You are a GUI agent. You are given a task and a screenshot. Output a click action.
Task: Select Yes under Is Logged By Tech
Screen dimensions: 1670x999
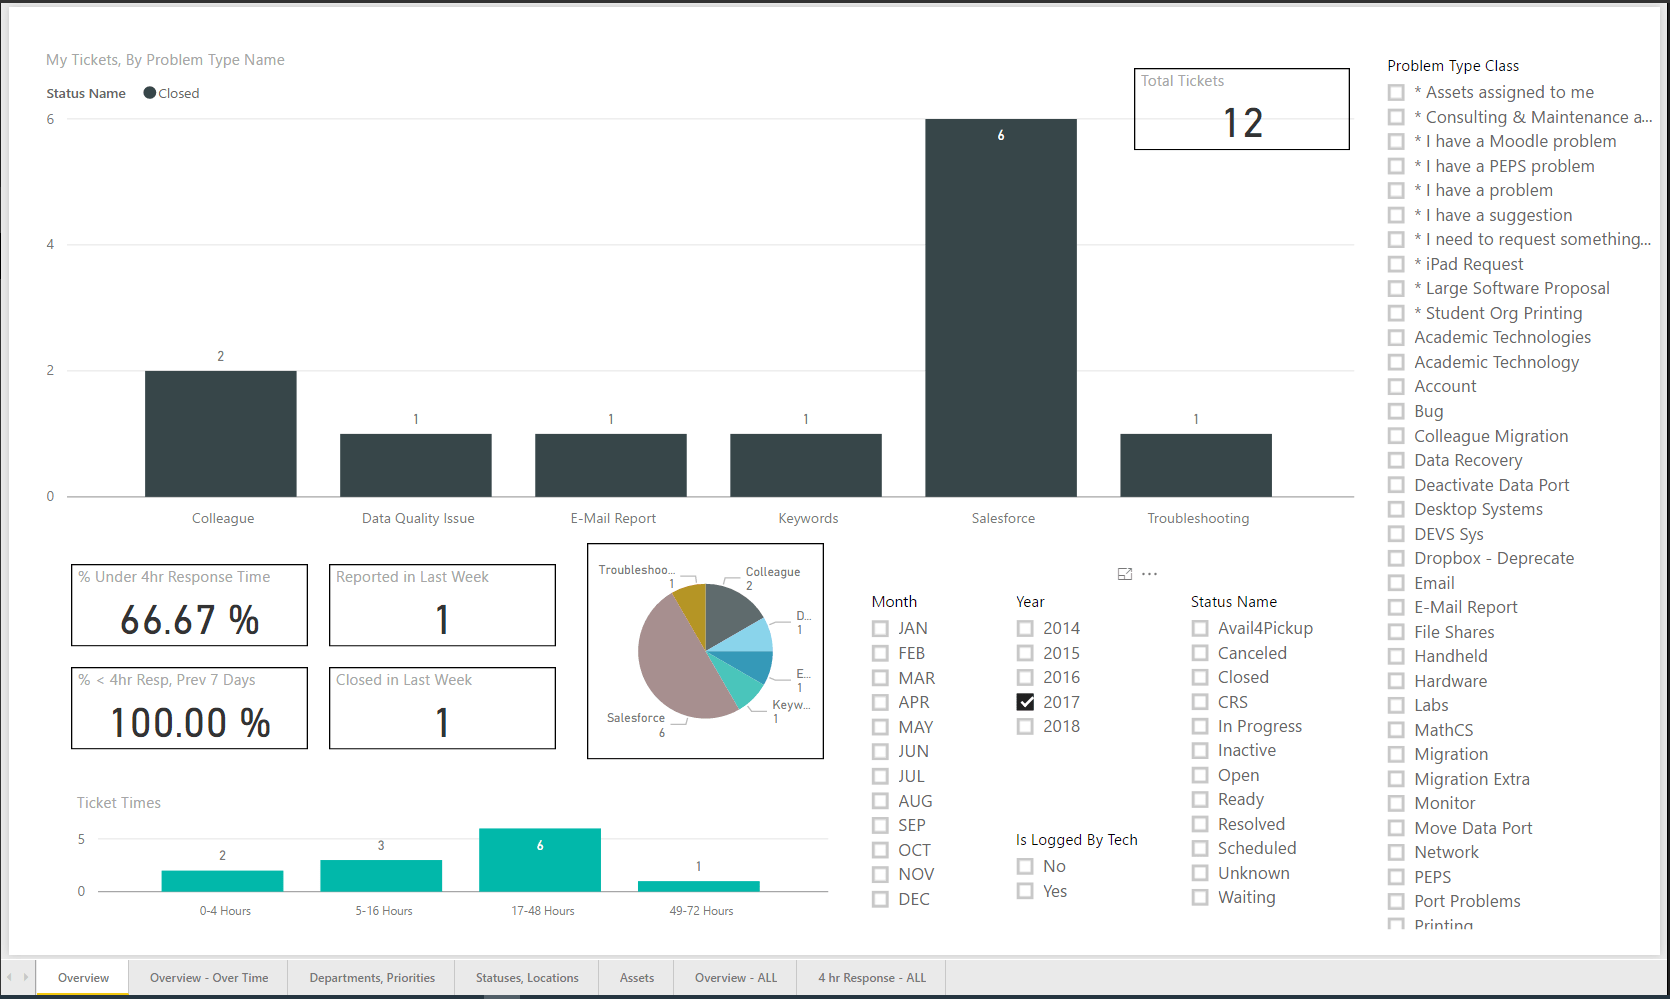tap(1025, 891)
